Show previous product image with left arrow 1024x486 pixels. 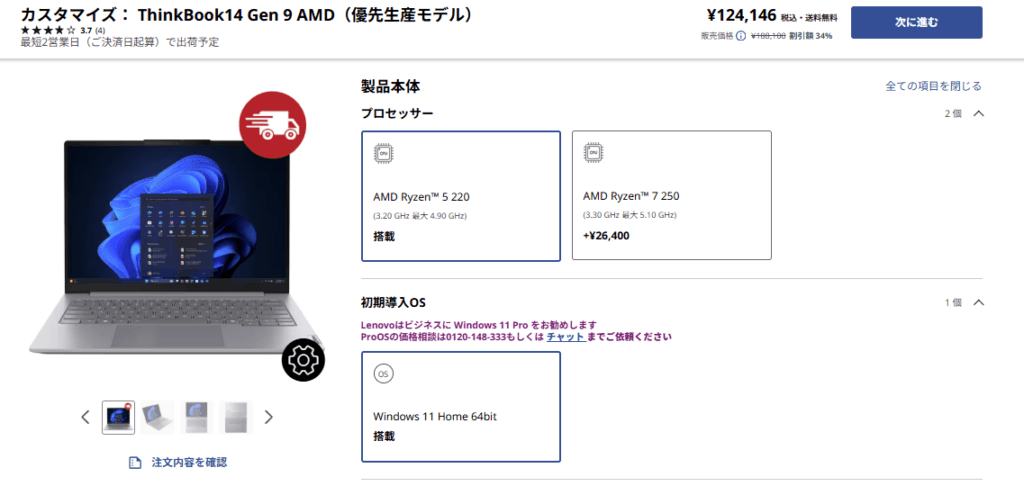click(x=85, y=417)
